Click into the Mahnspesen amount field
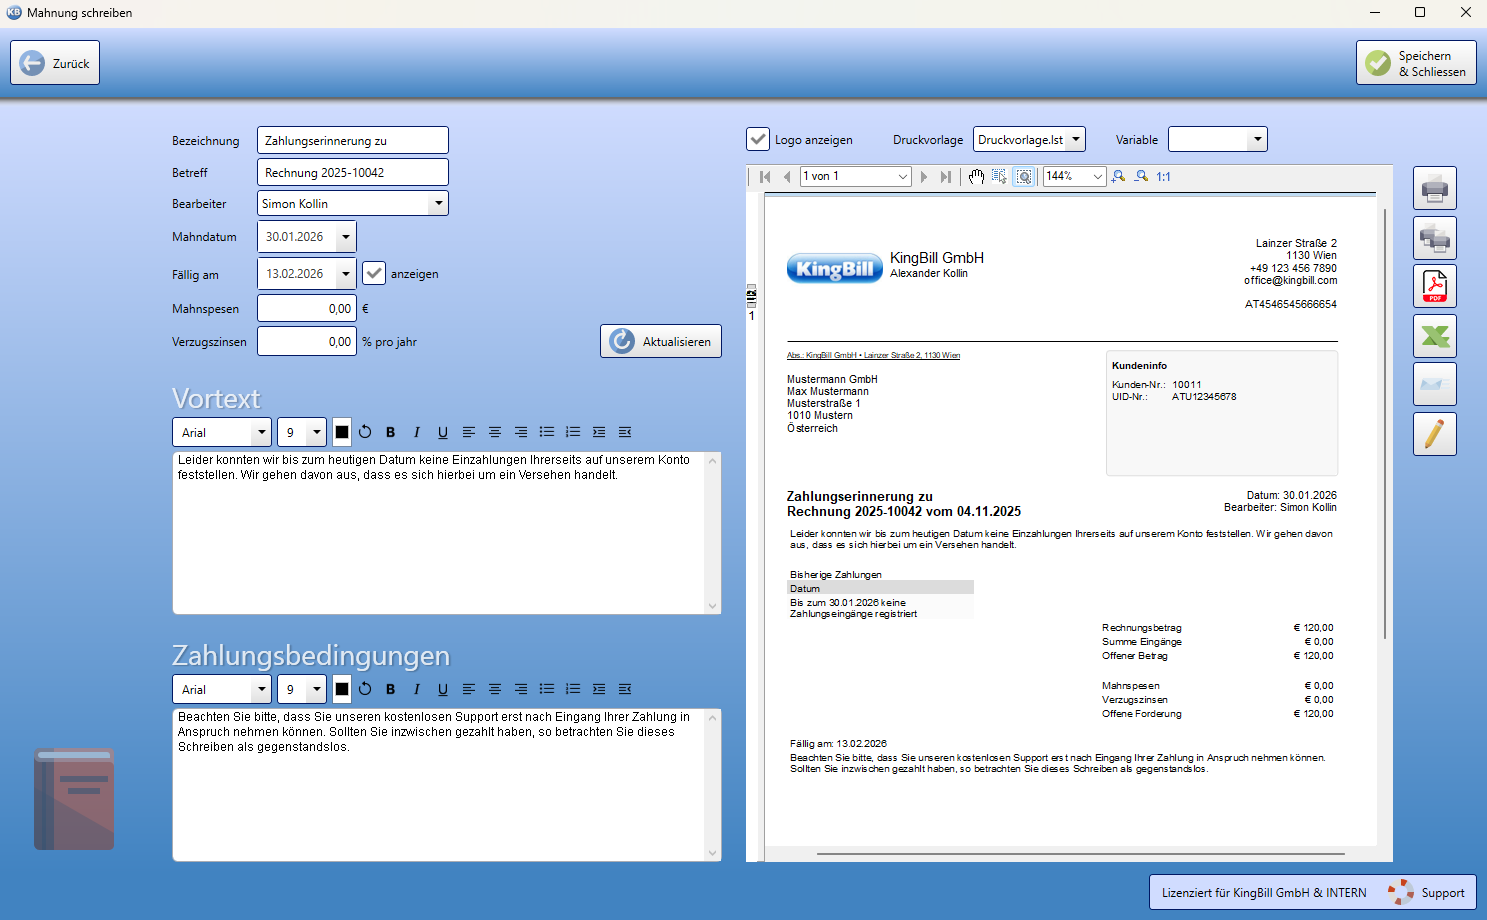The image size is (1487, 920). tap(305, 309)
